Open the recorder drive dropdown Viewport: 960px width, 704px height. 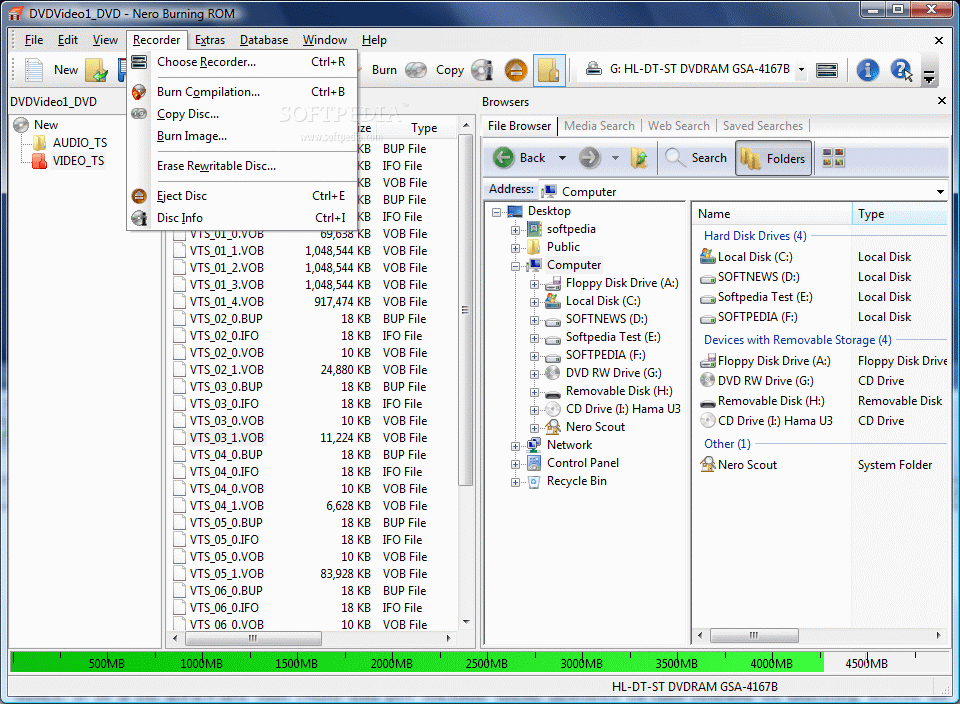point(801,70)
